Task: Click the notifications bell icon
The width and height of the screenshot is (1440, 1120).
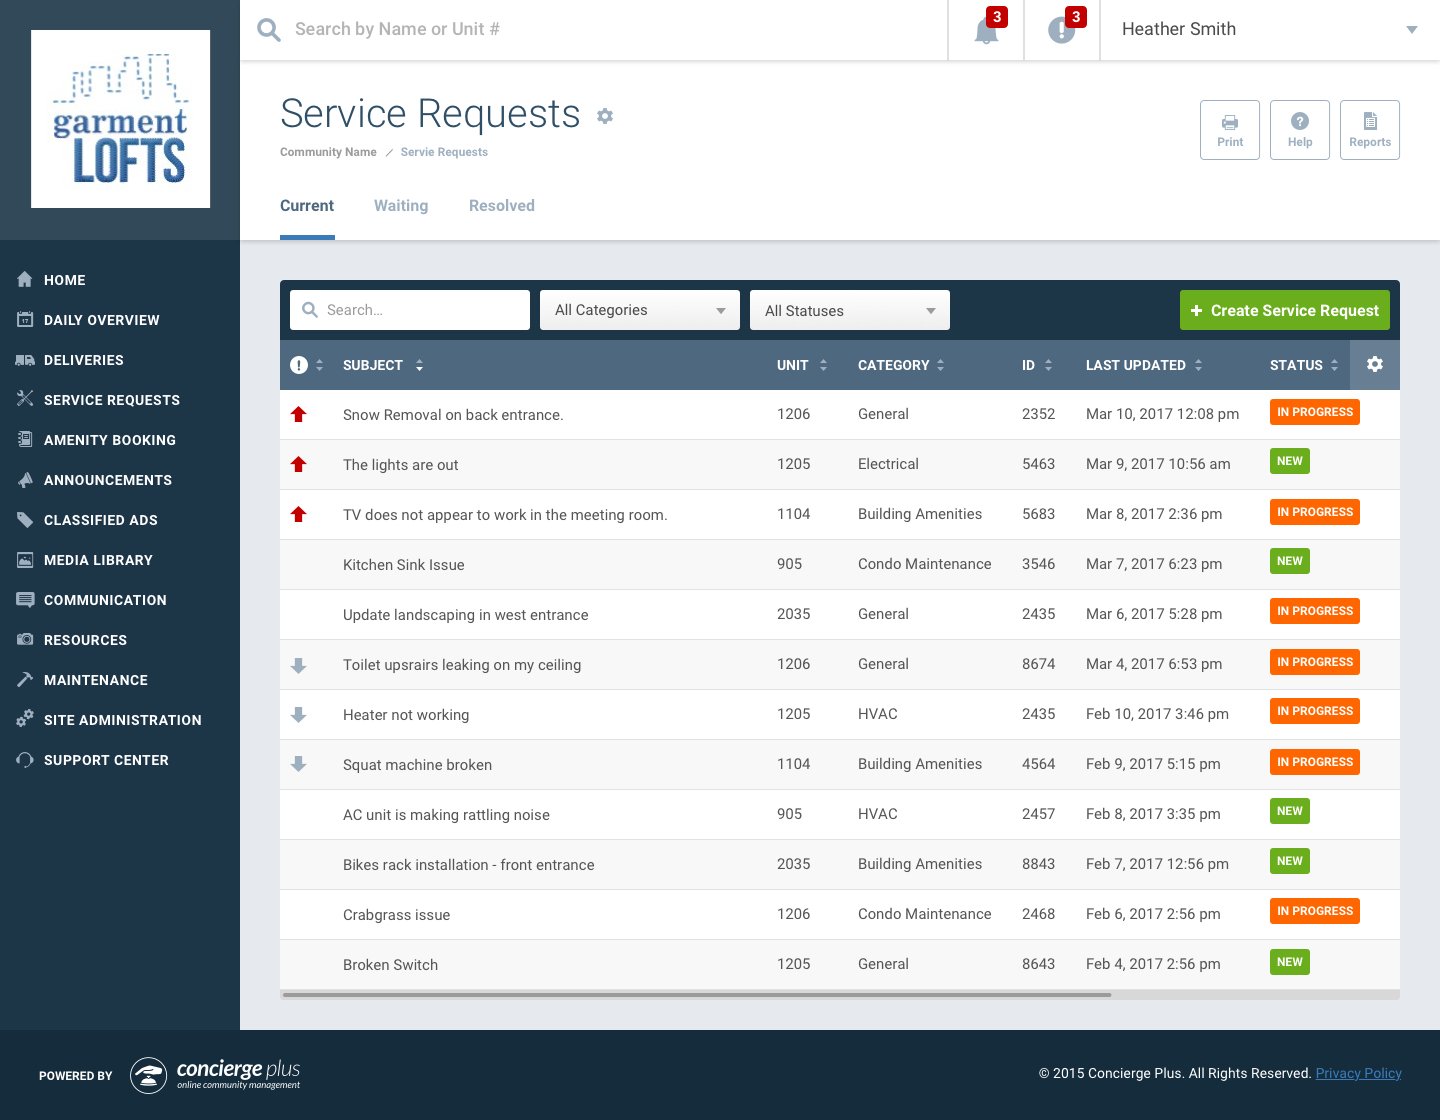Action: (x=985, y=30)
